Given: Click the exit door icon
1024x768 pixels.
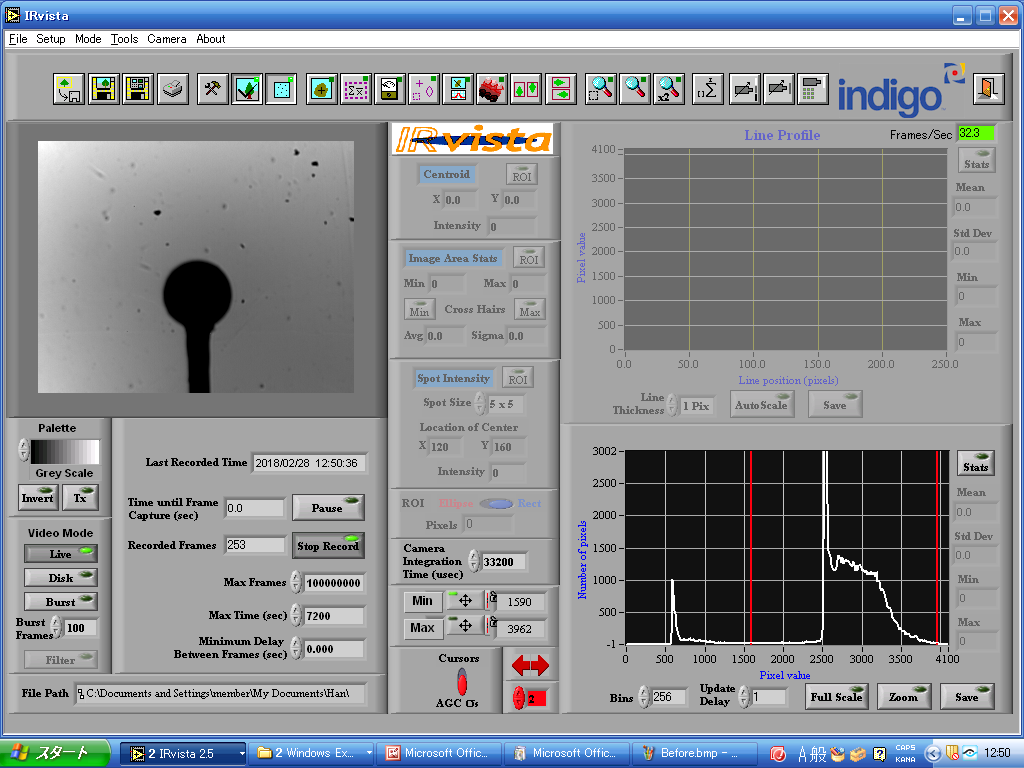Looking at the screenshot, I should [x=987, y=89].
